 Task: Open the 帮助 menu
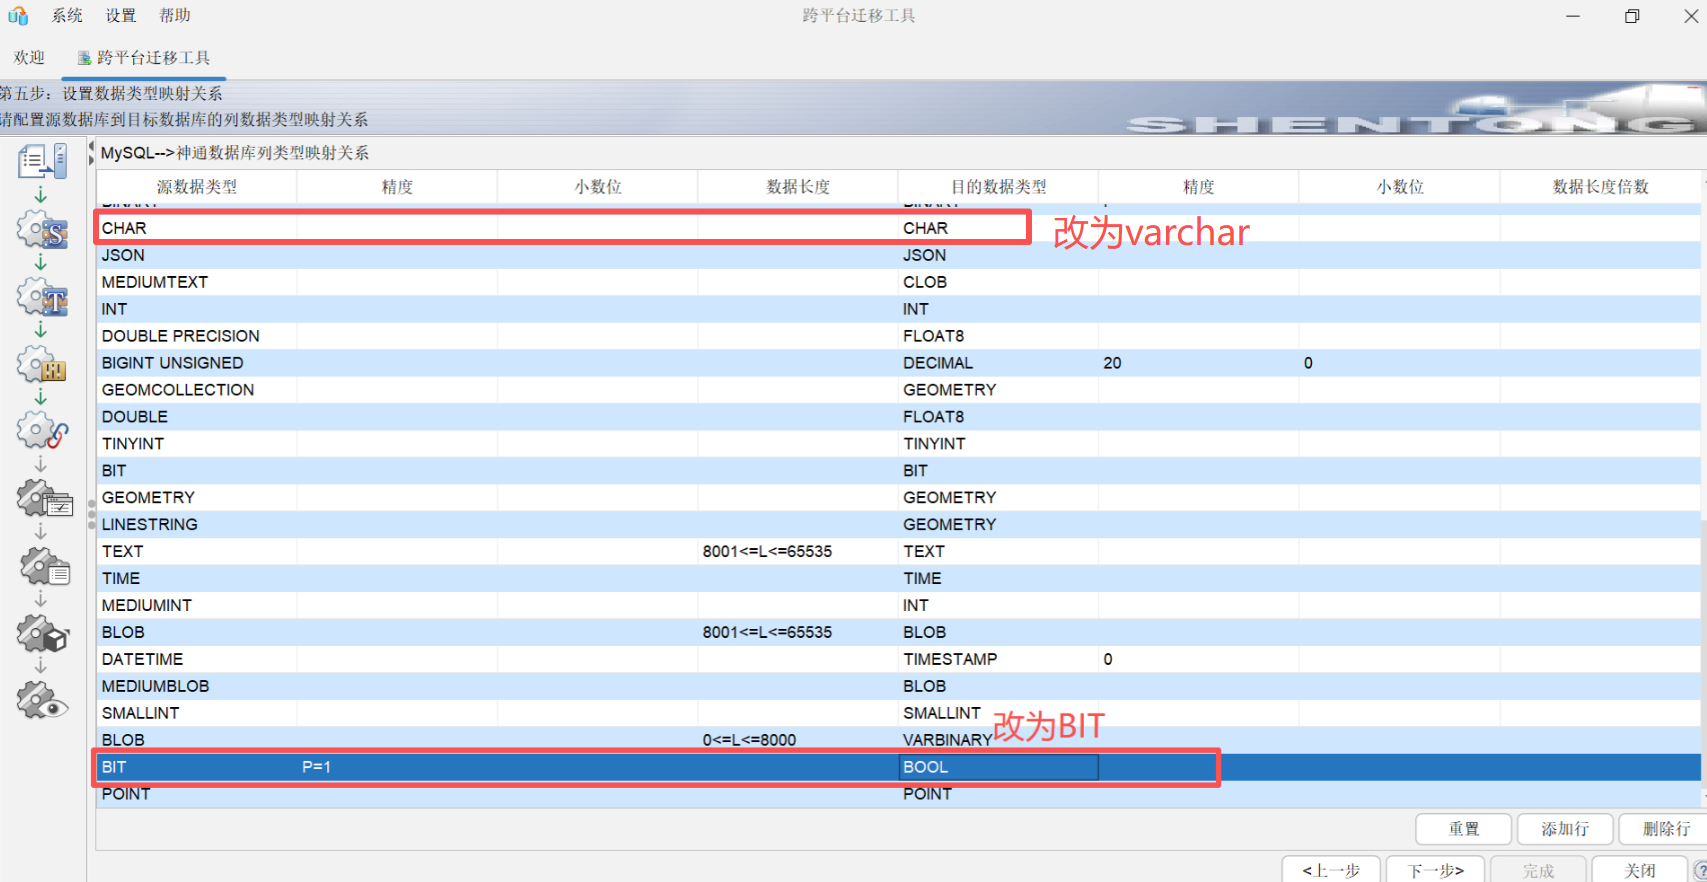(175, 16)
